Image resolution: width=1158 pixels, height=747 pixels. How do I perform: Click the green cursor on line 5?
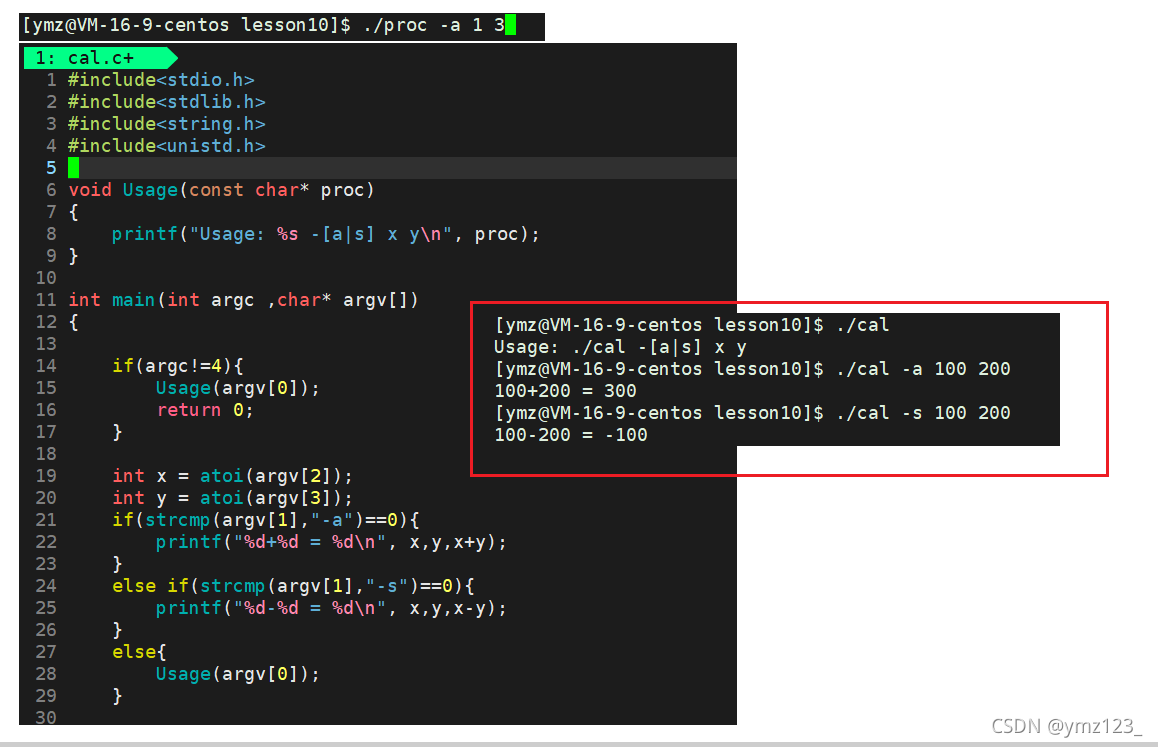74,168
